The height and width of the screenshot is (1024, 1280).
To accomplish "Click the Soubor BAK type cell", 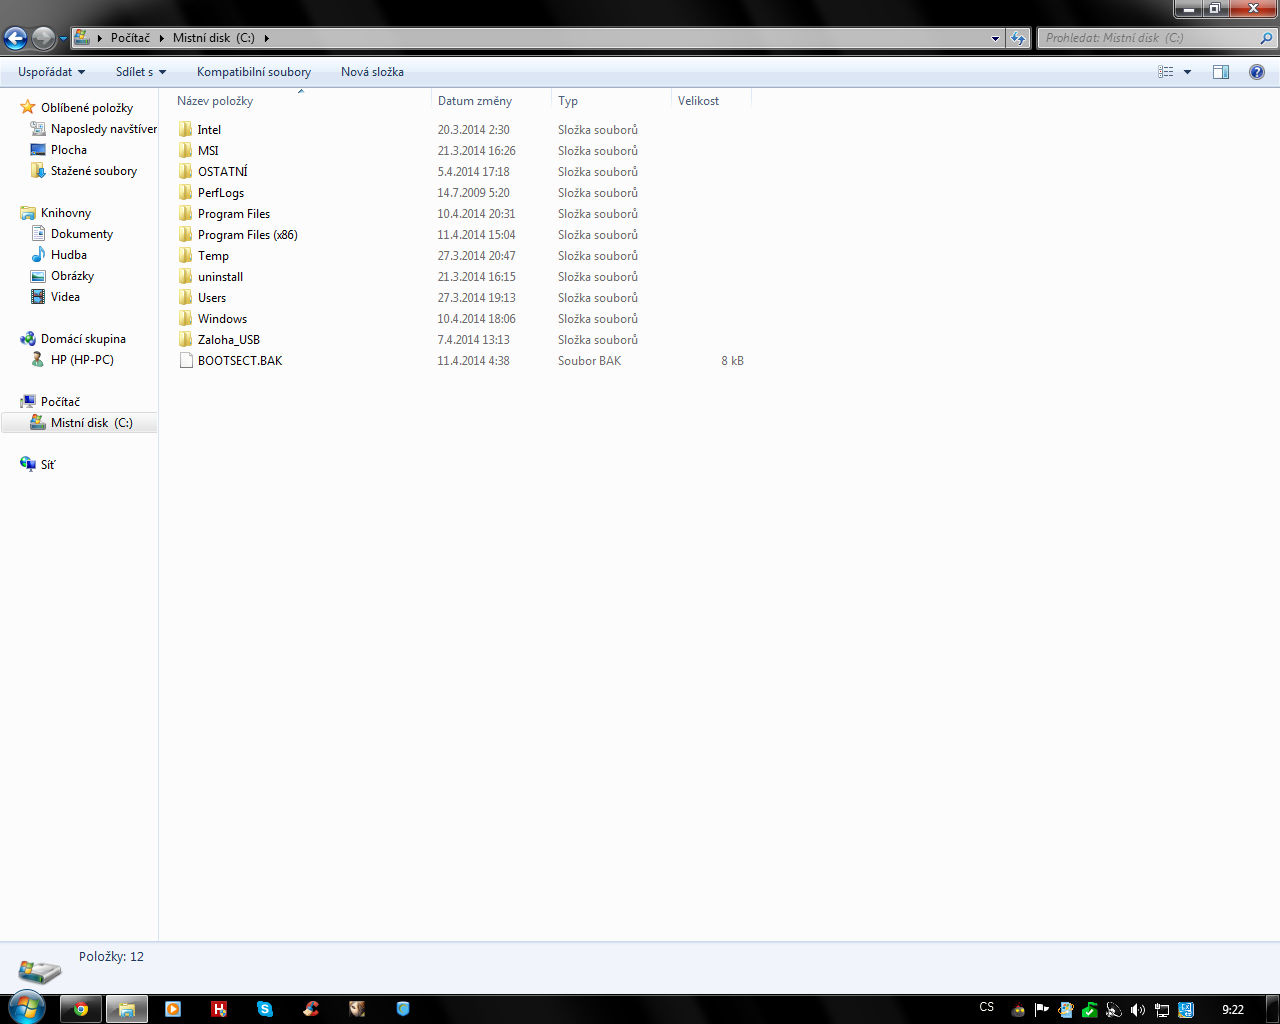I will click(589, 361).
